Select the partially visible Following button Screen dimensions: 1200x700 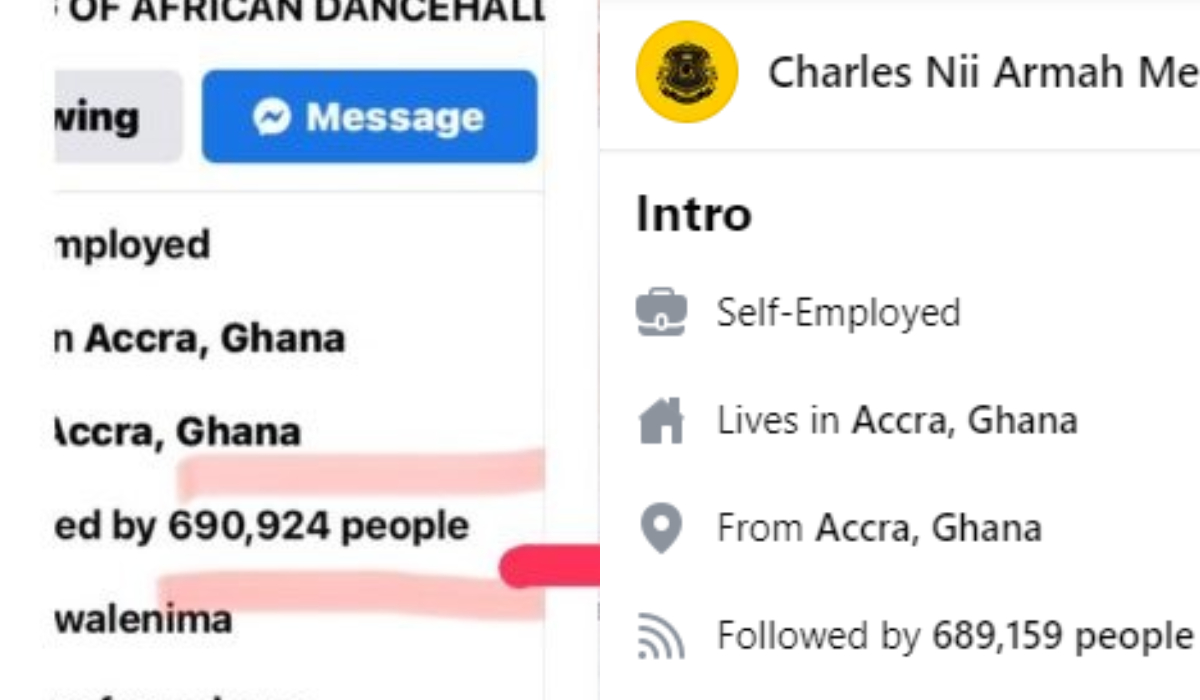tap(118, 116)
